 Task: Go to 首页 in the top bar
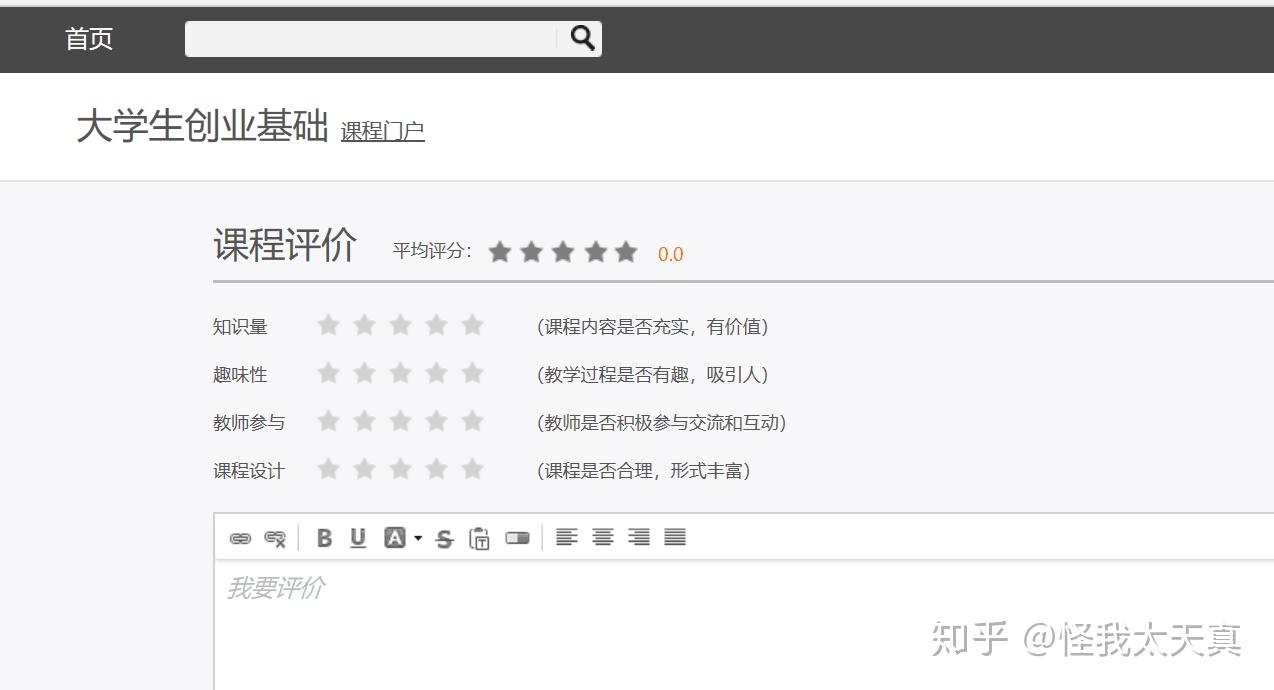tap(89, 39)
